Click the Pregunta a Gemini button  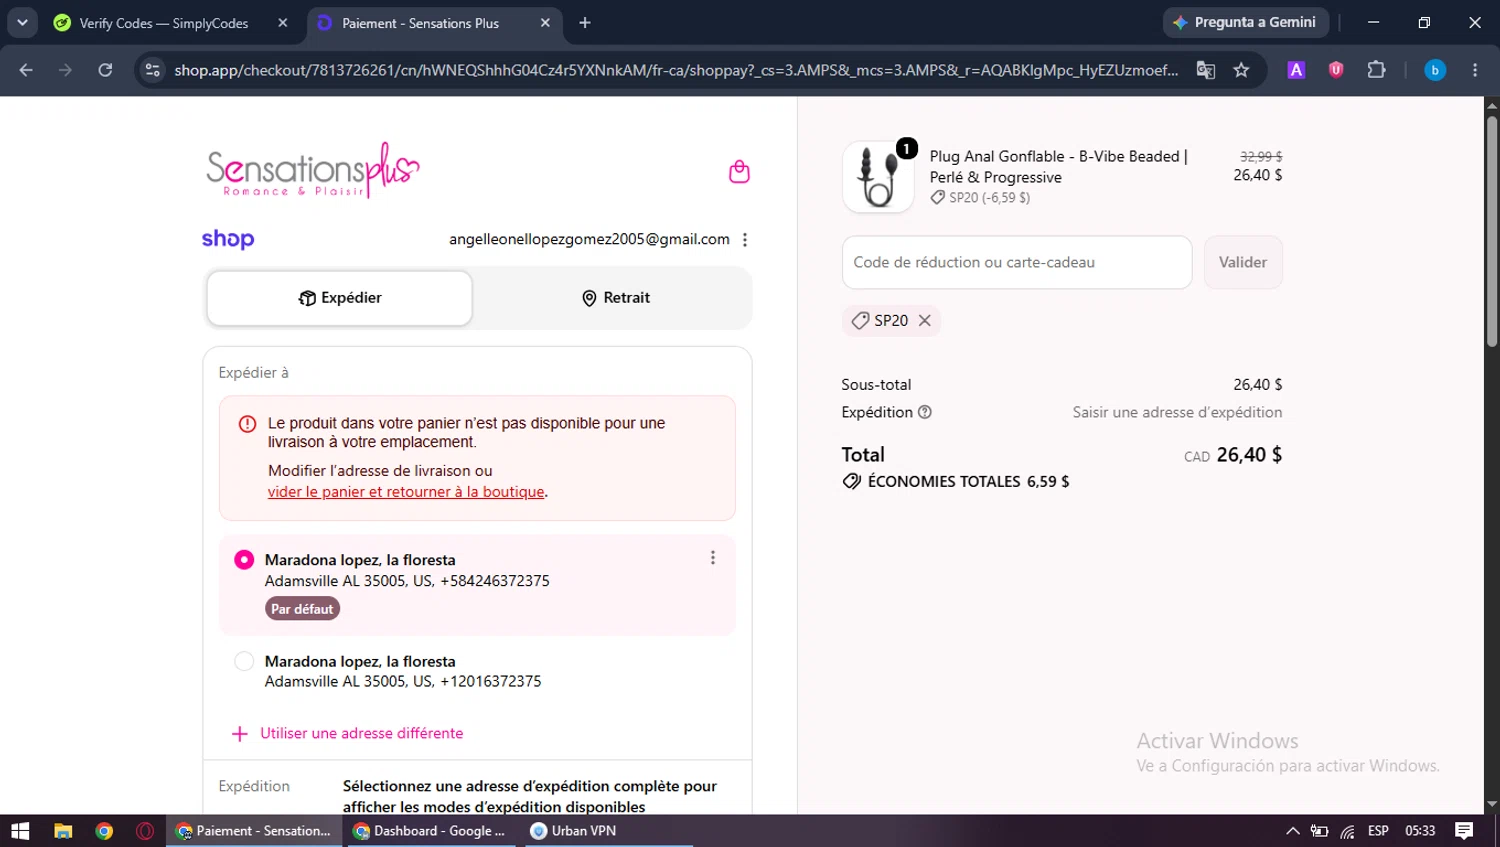[x=1246, y=22]
